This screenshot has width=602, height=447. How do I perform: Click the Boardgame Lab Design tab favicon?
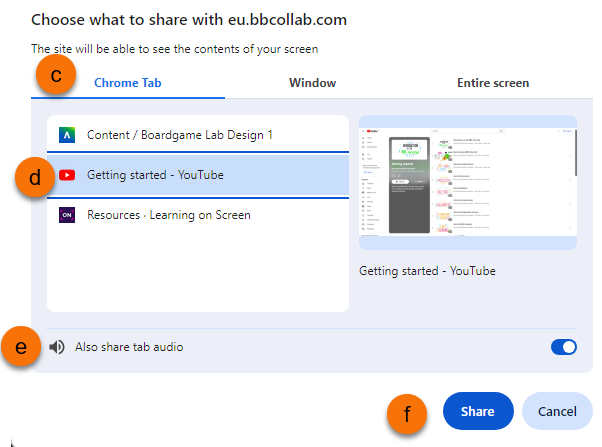pyautogui.click(x=67, y=134)
